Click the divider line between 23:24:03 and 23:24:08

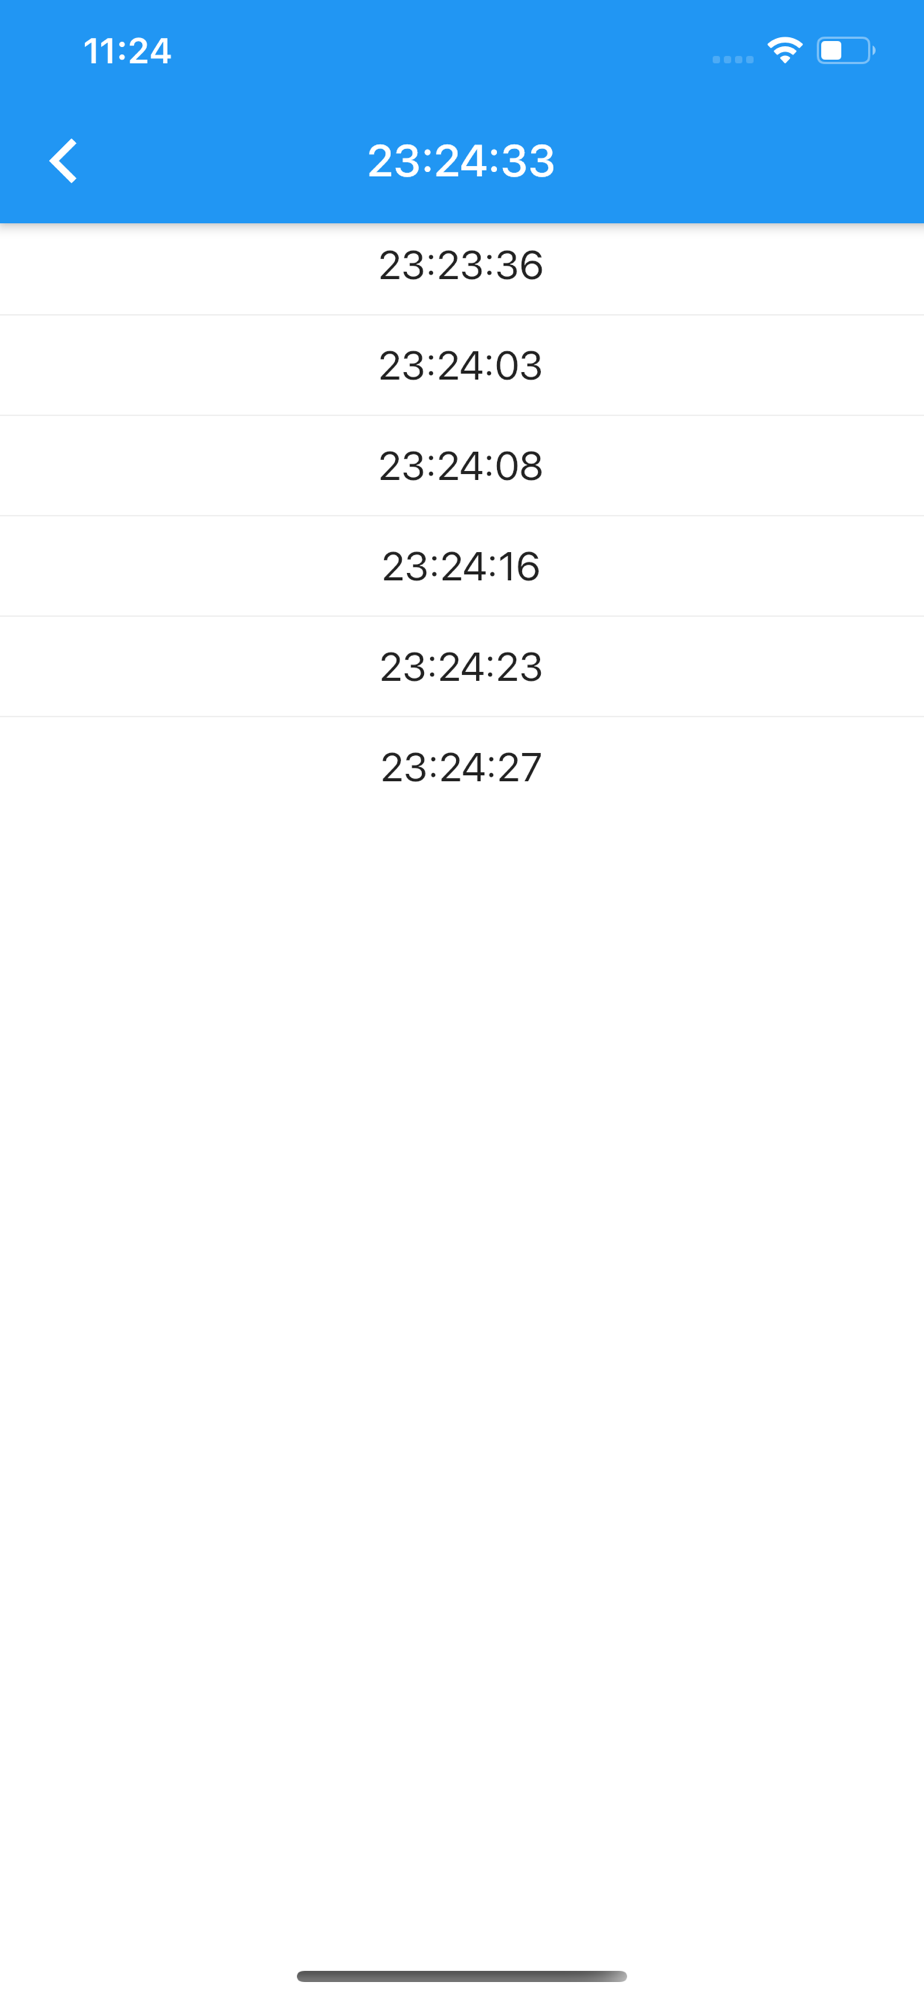pos(462,415)
